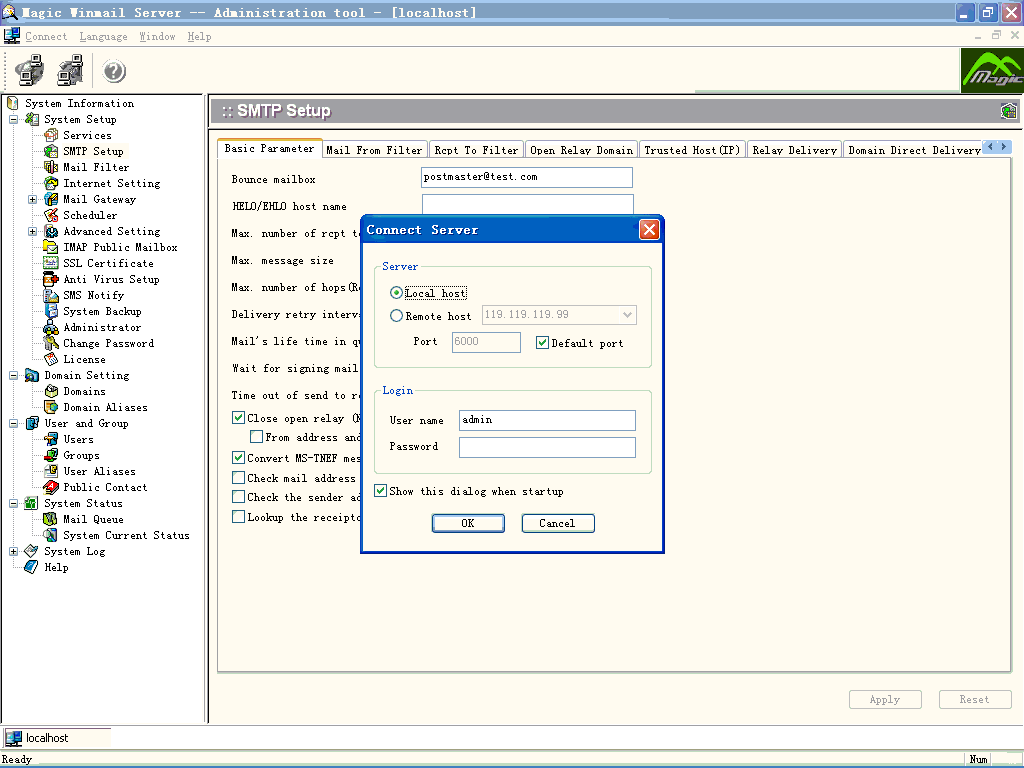Select the localhost window tab at bottom
This screenshot has height=768, width=1024.
(x=57, y=738)
